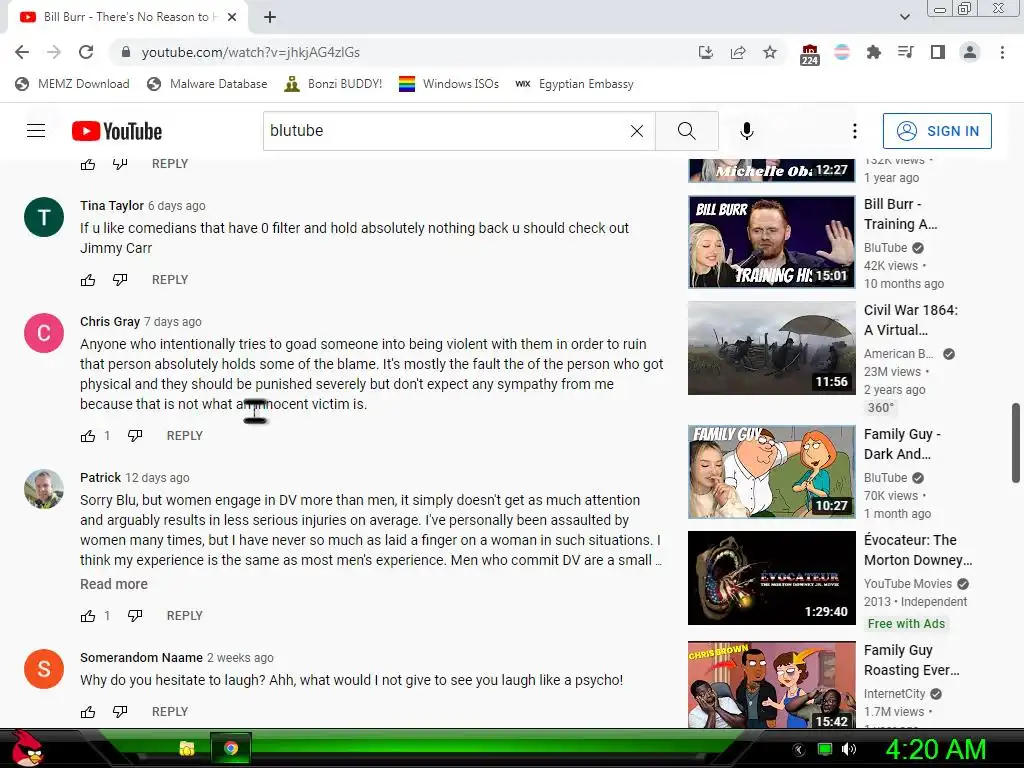The height and width of the screenshot is (768, 1024).
Task: Open the Évocateur: The Morton Downey title
Action: click(x=918, y=551)
